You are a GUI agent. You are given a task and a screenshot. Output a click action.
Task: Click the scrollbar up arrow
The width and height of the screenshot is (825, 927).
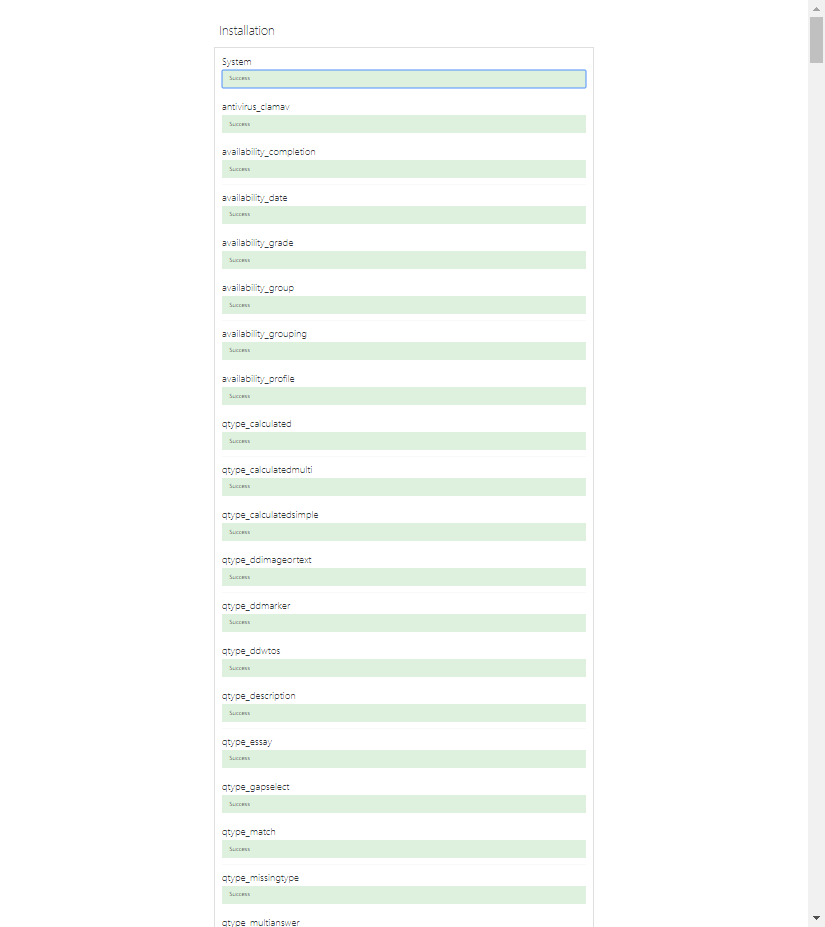coord(816,9)
